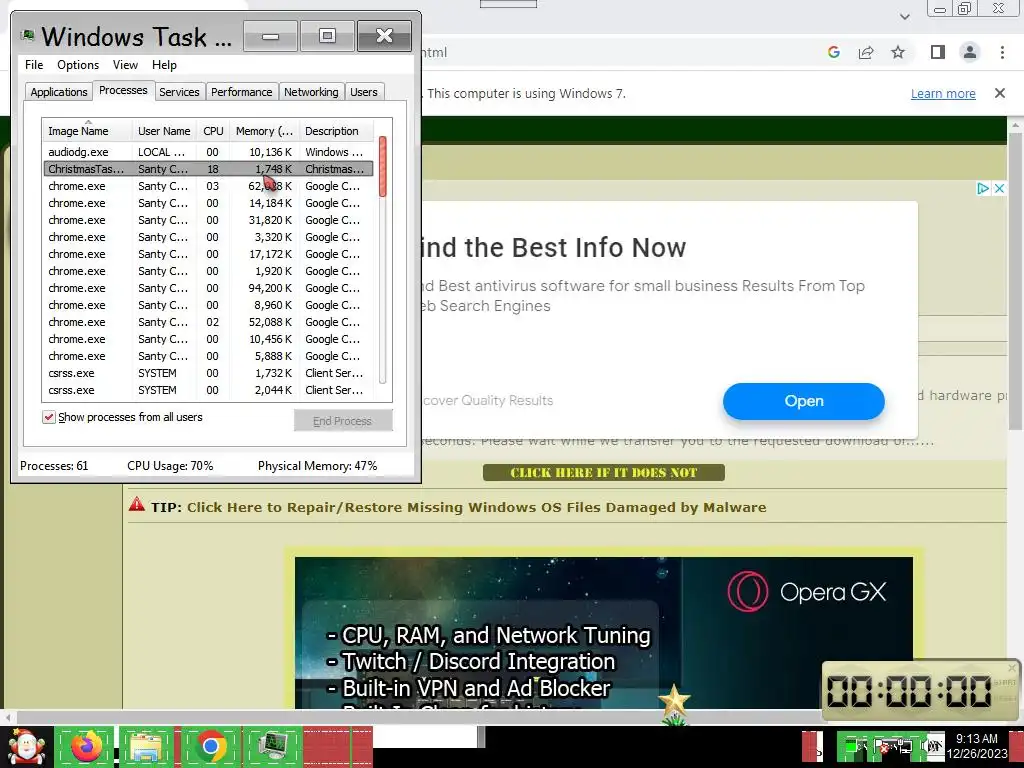This screenshot has width=1024, height=768.
Task: Open Chrome three-dot menu
Action: (1002, 52)
